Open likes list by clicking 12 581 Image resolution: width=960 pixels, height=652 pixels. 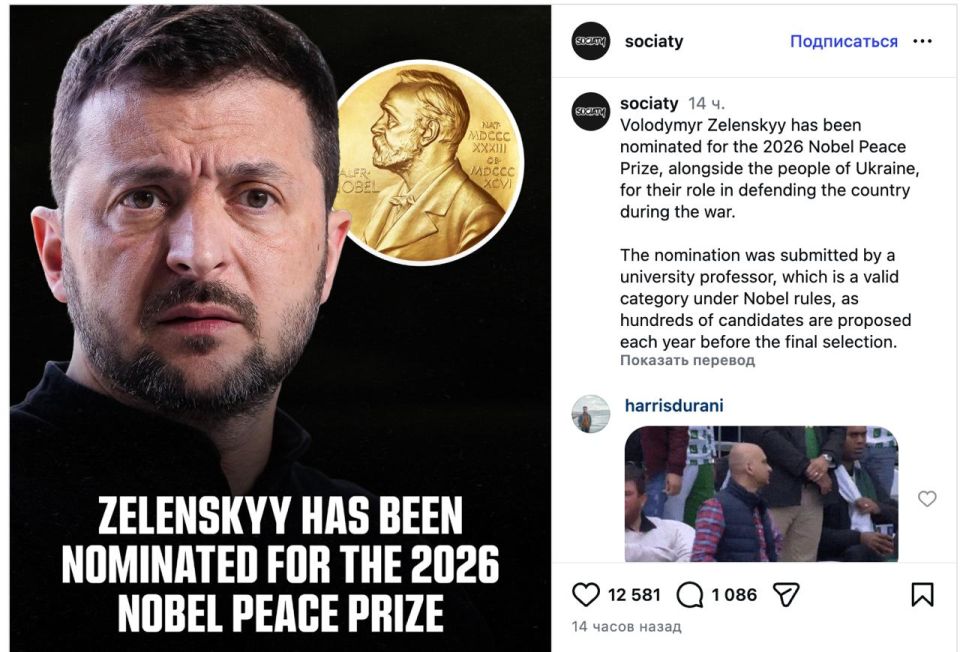coord(636,594)
